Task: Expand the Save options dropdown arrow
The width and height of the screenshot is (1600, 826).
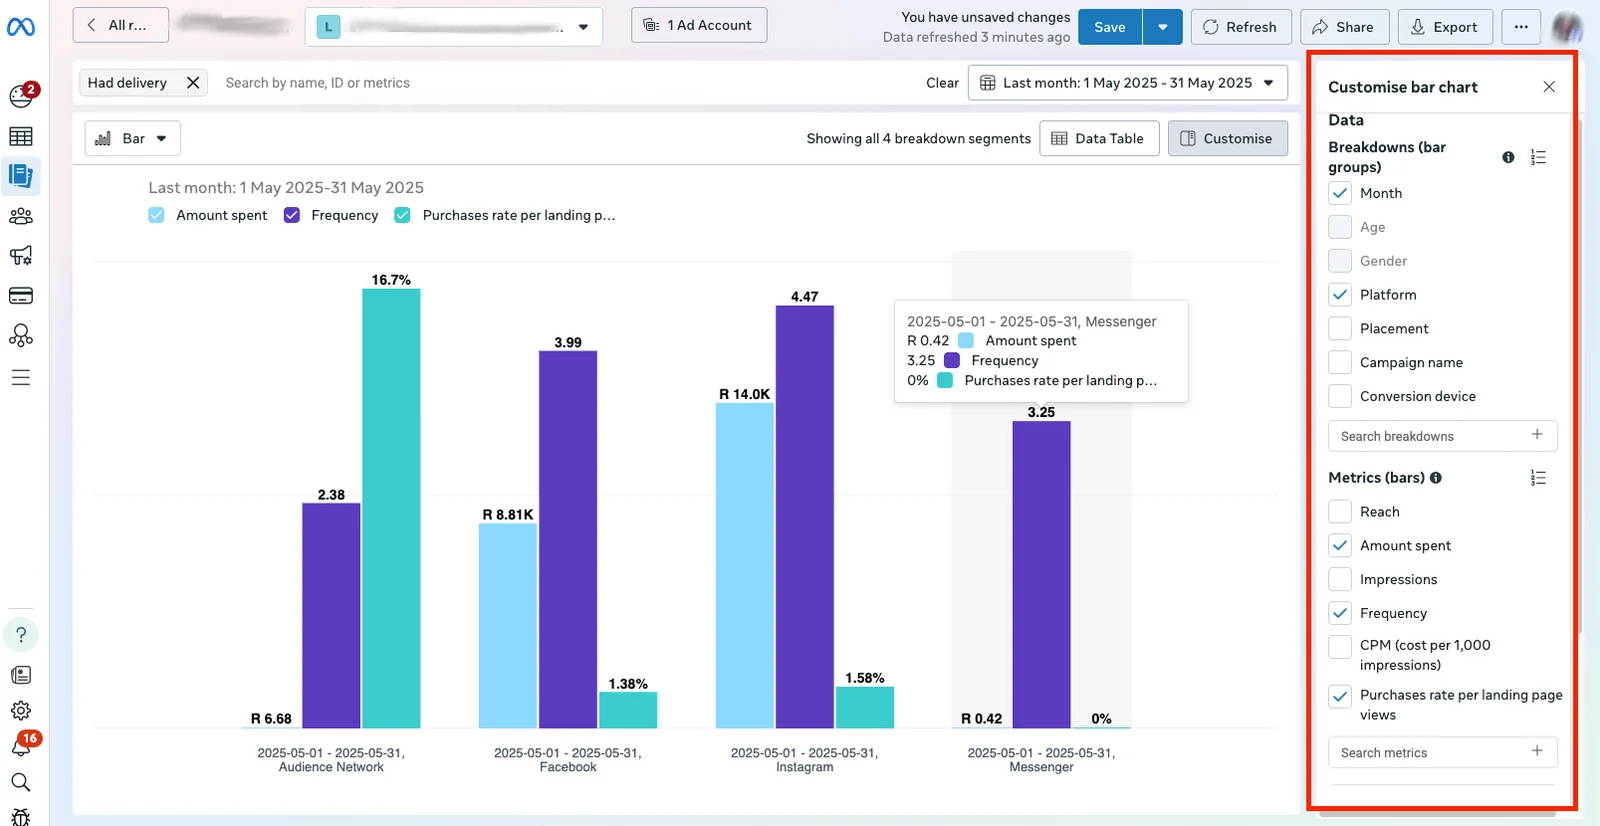Action: point(1162,27)
